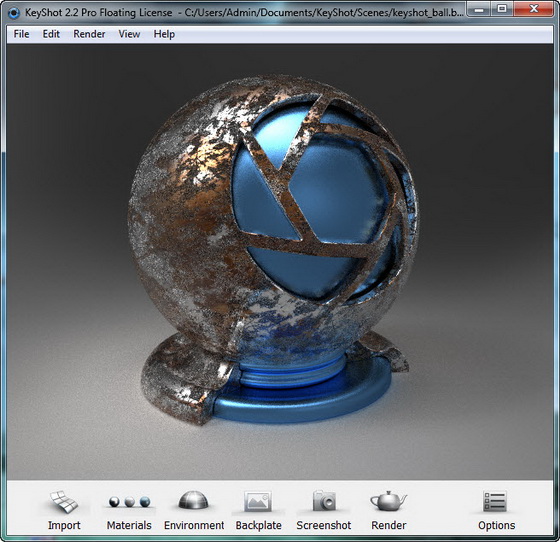Click the title bar scene file path text

pyautogui.click(x=324, y=13)
